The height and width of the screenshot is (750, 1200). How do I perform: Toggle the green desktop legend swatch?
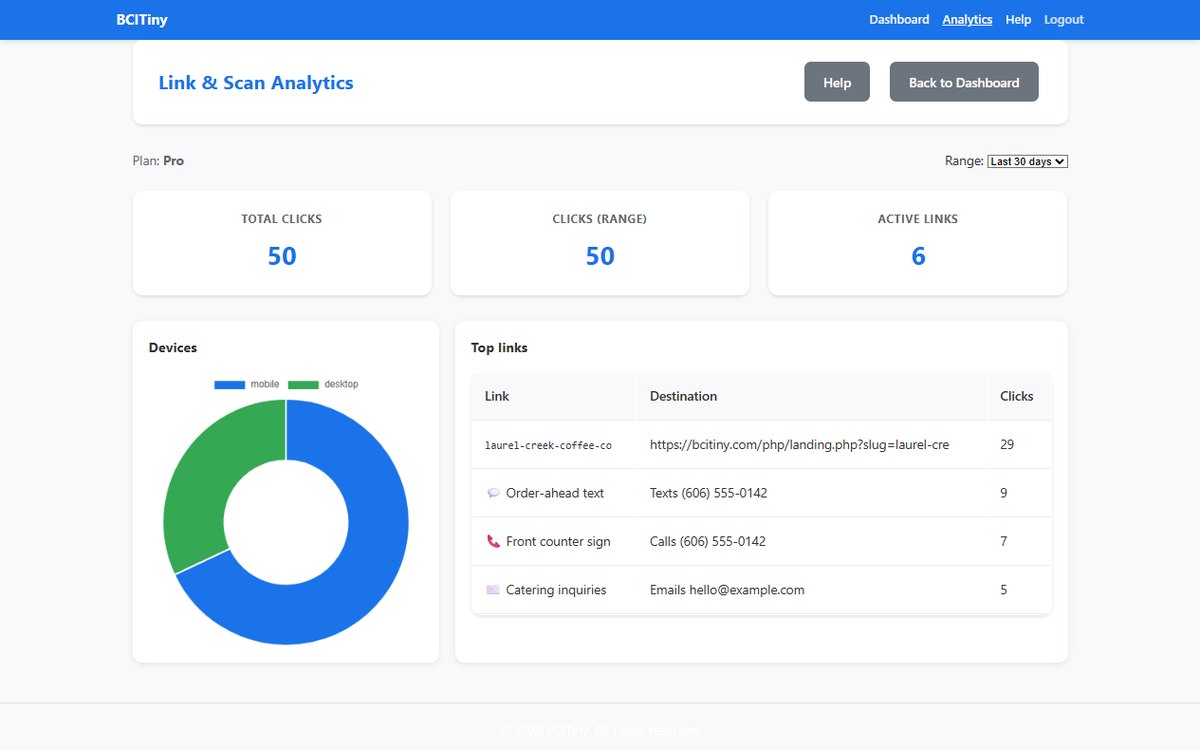(x=303, y=385)
